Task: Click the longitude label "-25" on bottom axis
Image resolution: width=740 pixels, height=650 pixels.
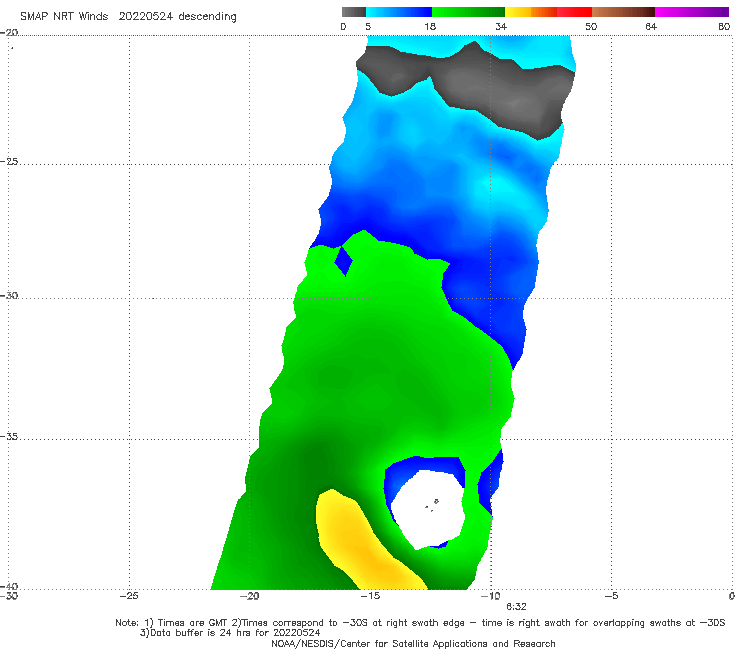Action: pyautogui.click(x=129, y=596)
